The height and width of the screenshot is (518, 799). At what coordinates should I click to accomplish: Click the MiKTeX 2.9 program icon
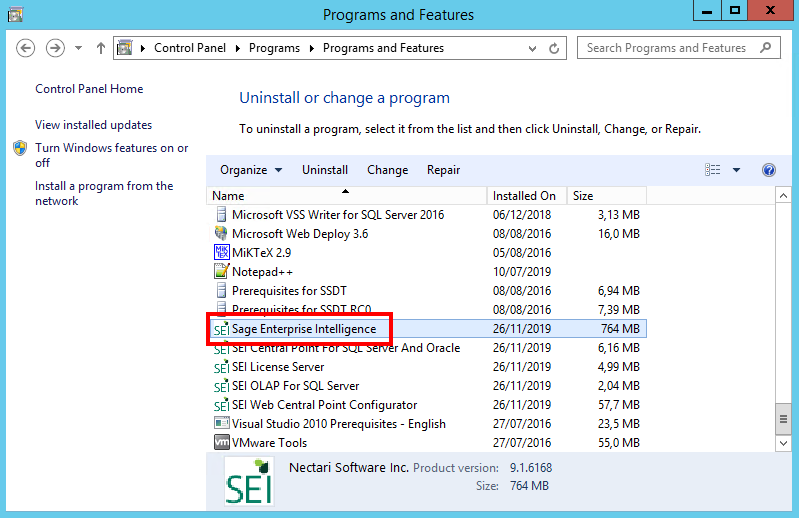click(x=222, y=253)
